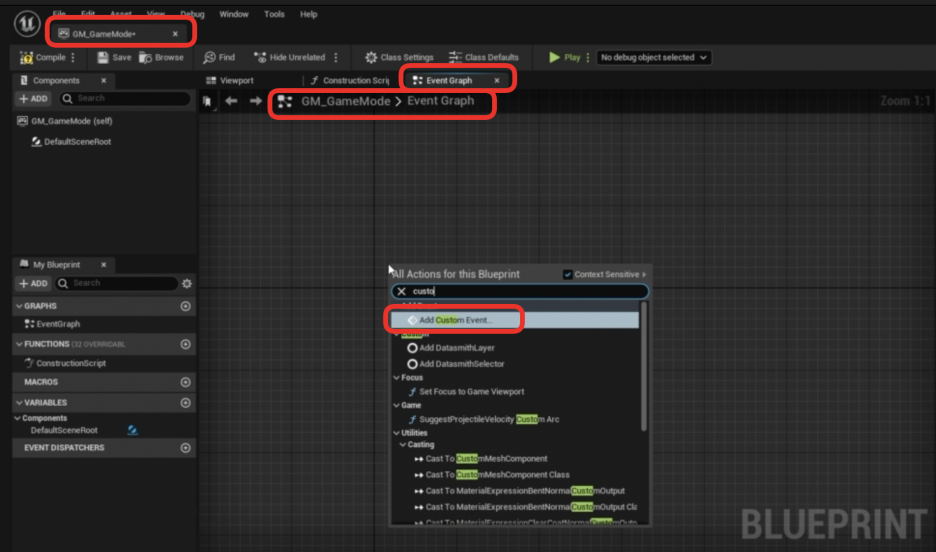
Task: Collapse the FUNCTIONS section
Action: pos(19,344)
